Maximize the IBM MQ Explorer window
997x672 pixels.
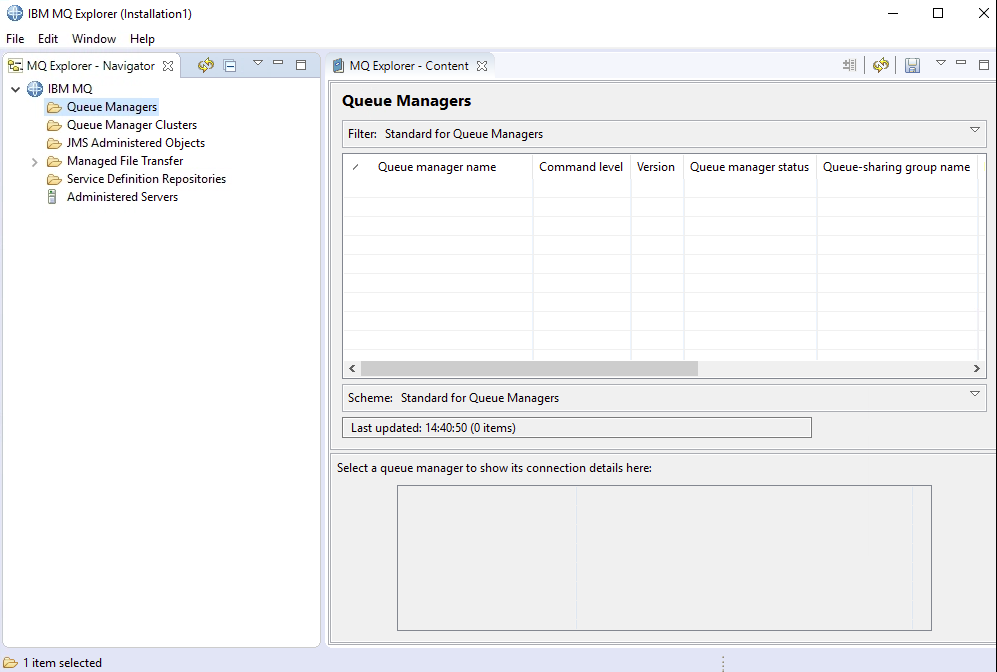click(x=938, y=13)
